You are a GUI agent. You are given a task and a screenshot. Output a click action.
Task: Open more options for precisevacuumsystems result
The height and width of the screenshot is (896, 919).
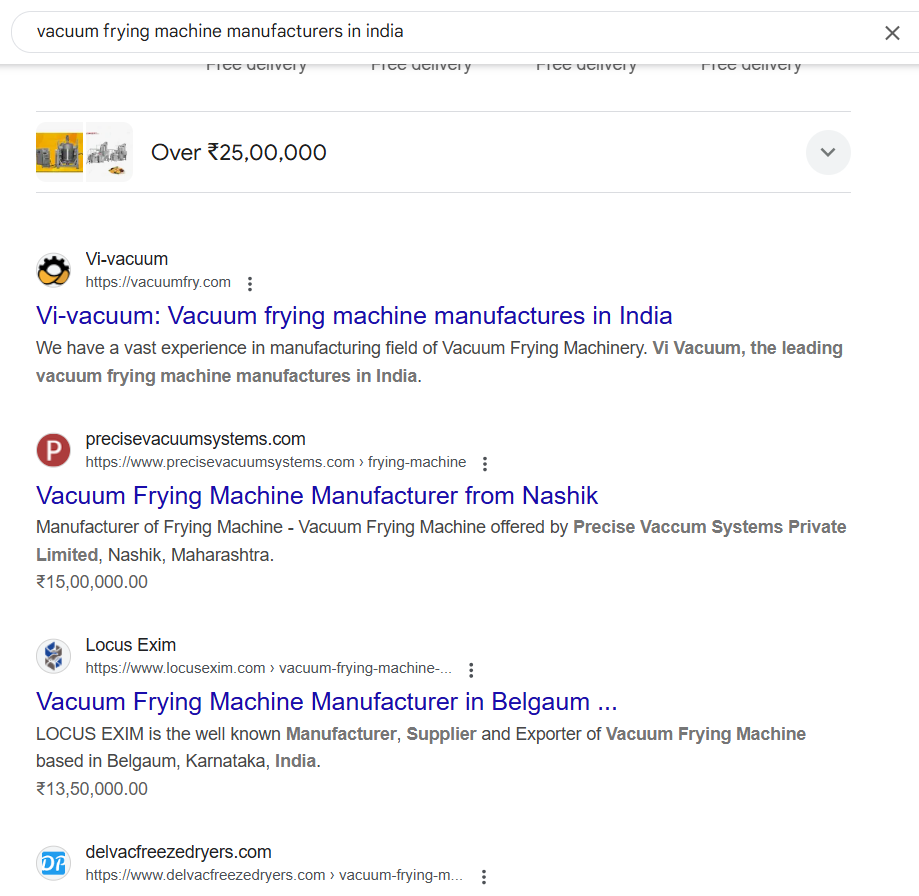click(485, 464)
